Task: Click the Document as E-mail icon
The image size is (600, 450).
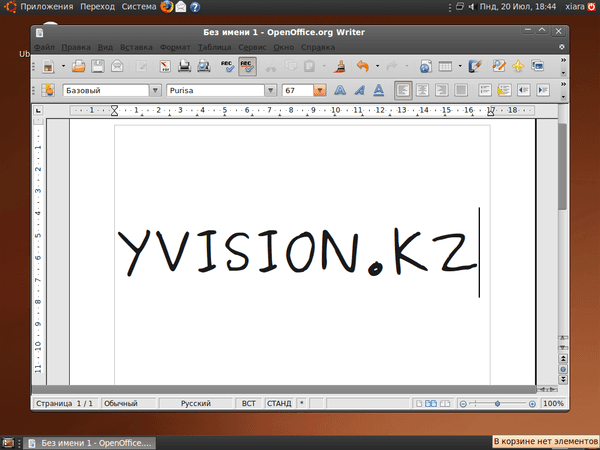Action: point(117,66)
